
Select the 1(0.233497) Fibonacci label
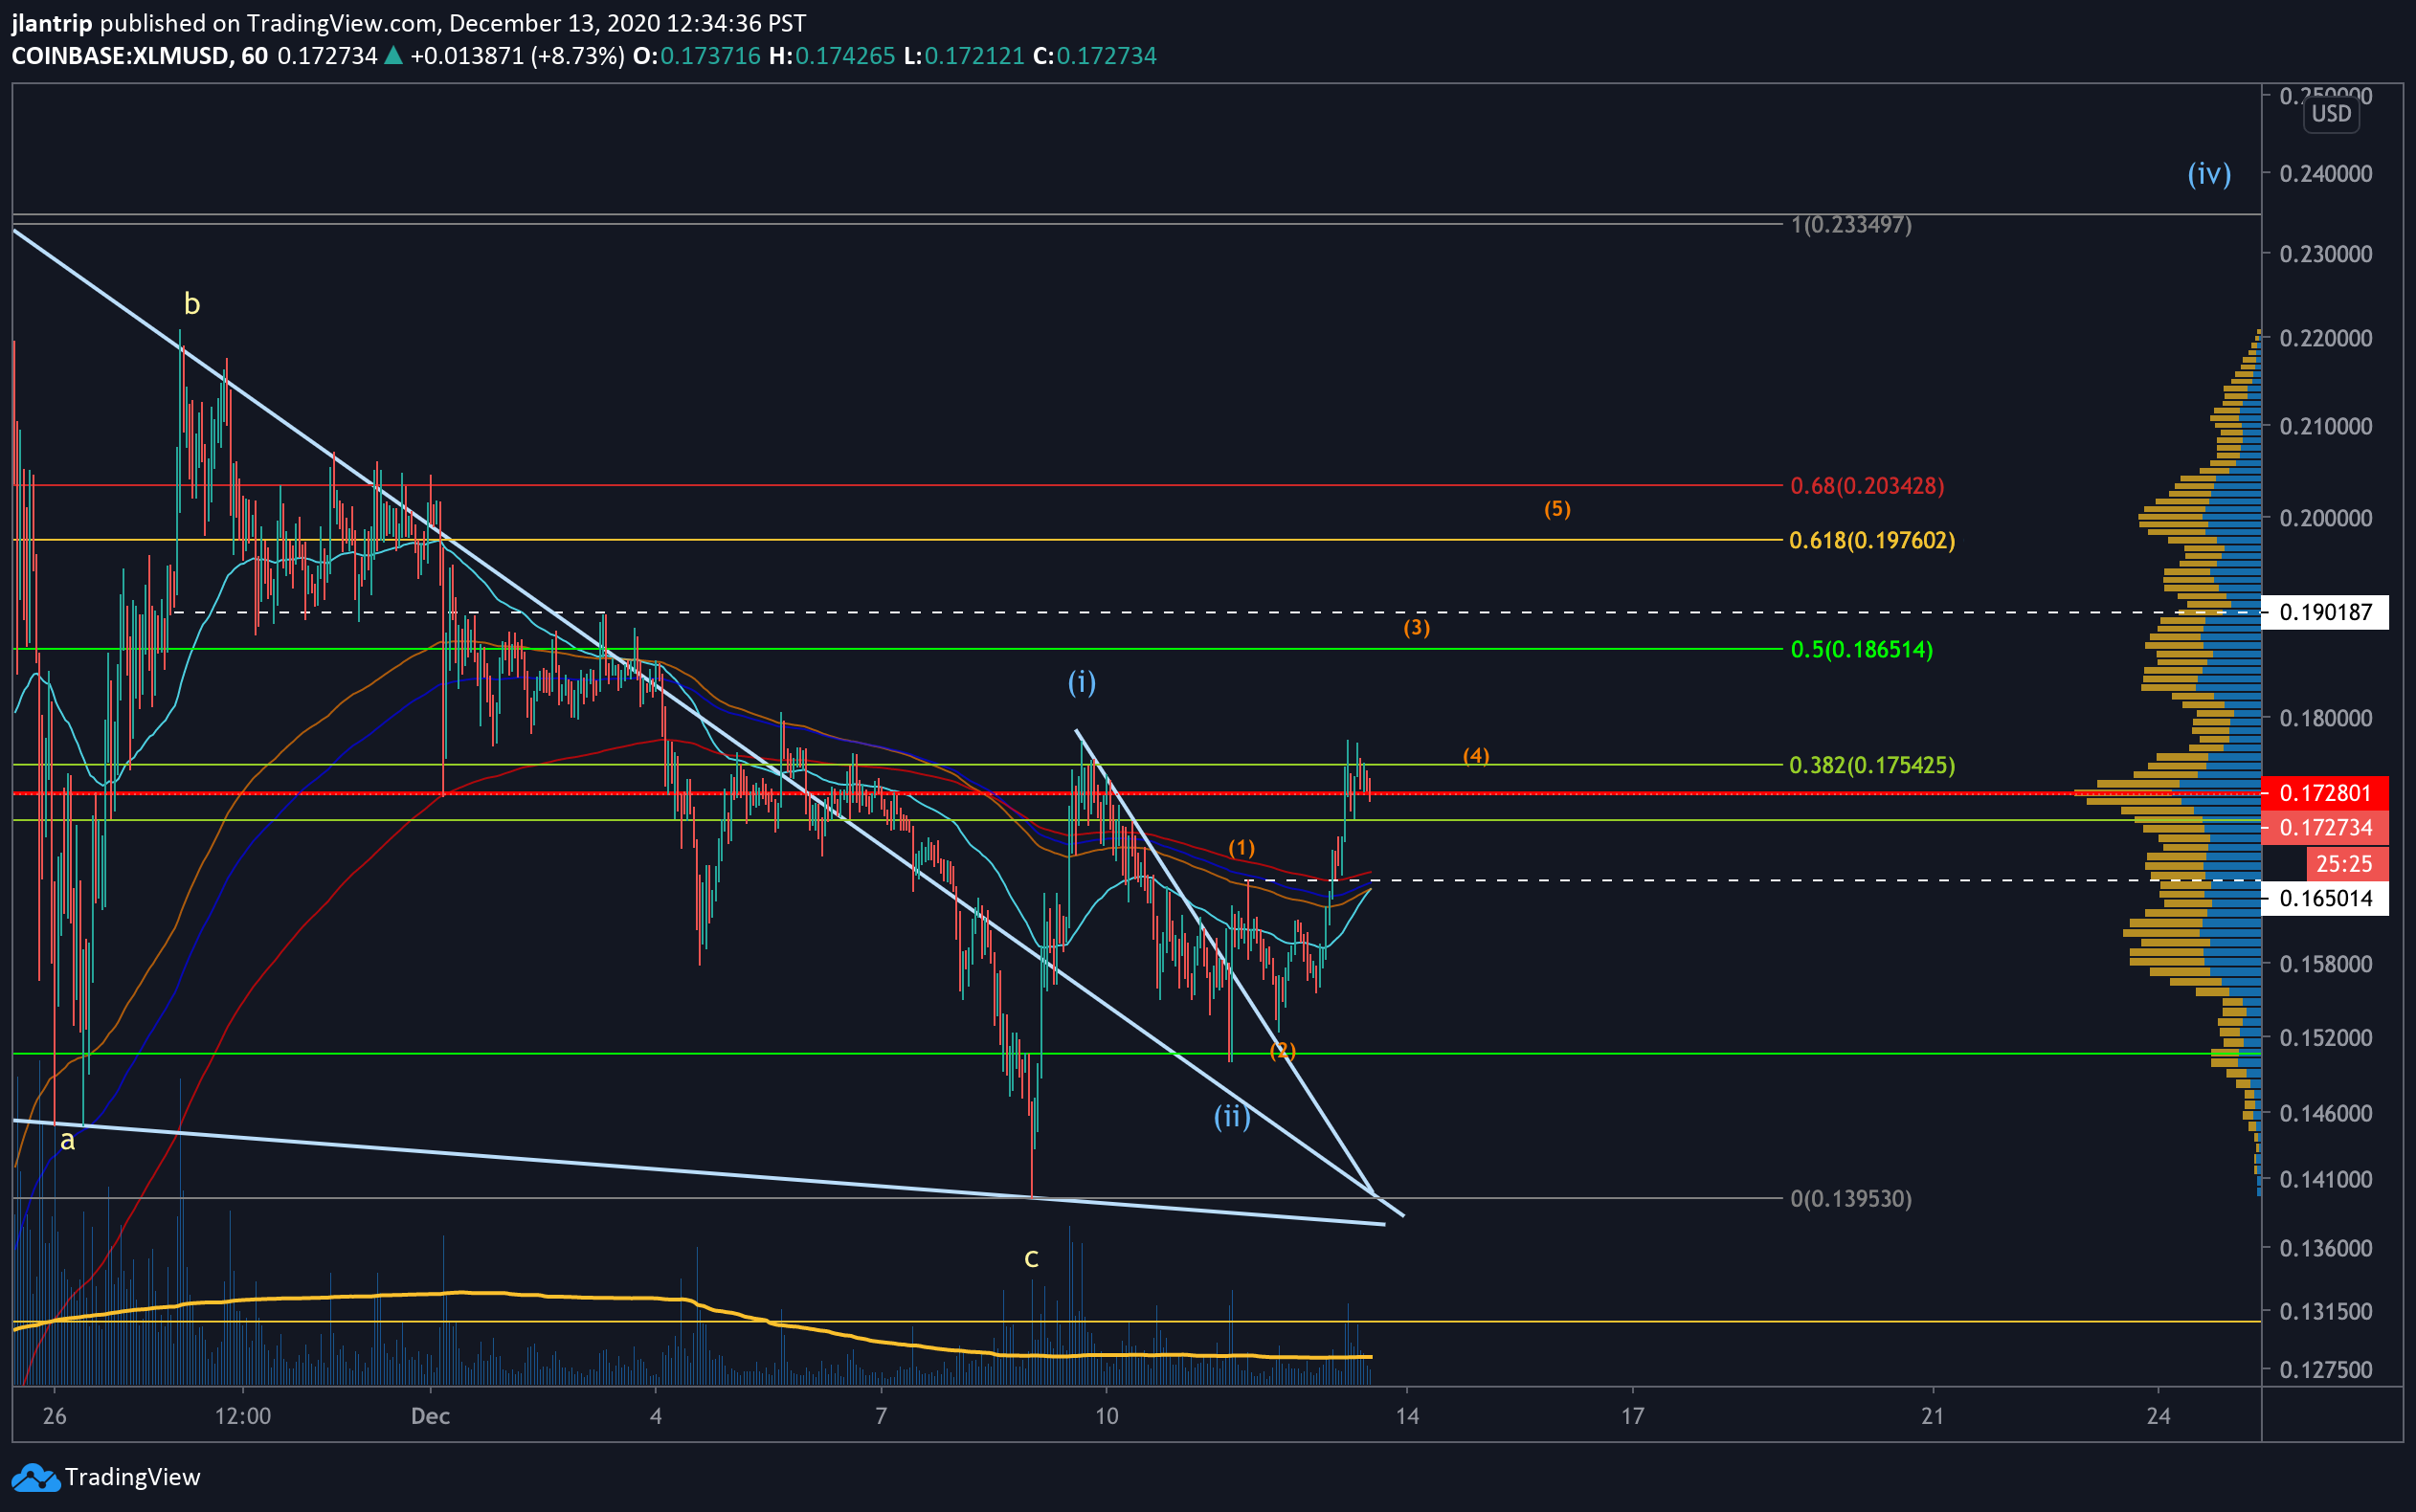tap(1851, 225)
